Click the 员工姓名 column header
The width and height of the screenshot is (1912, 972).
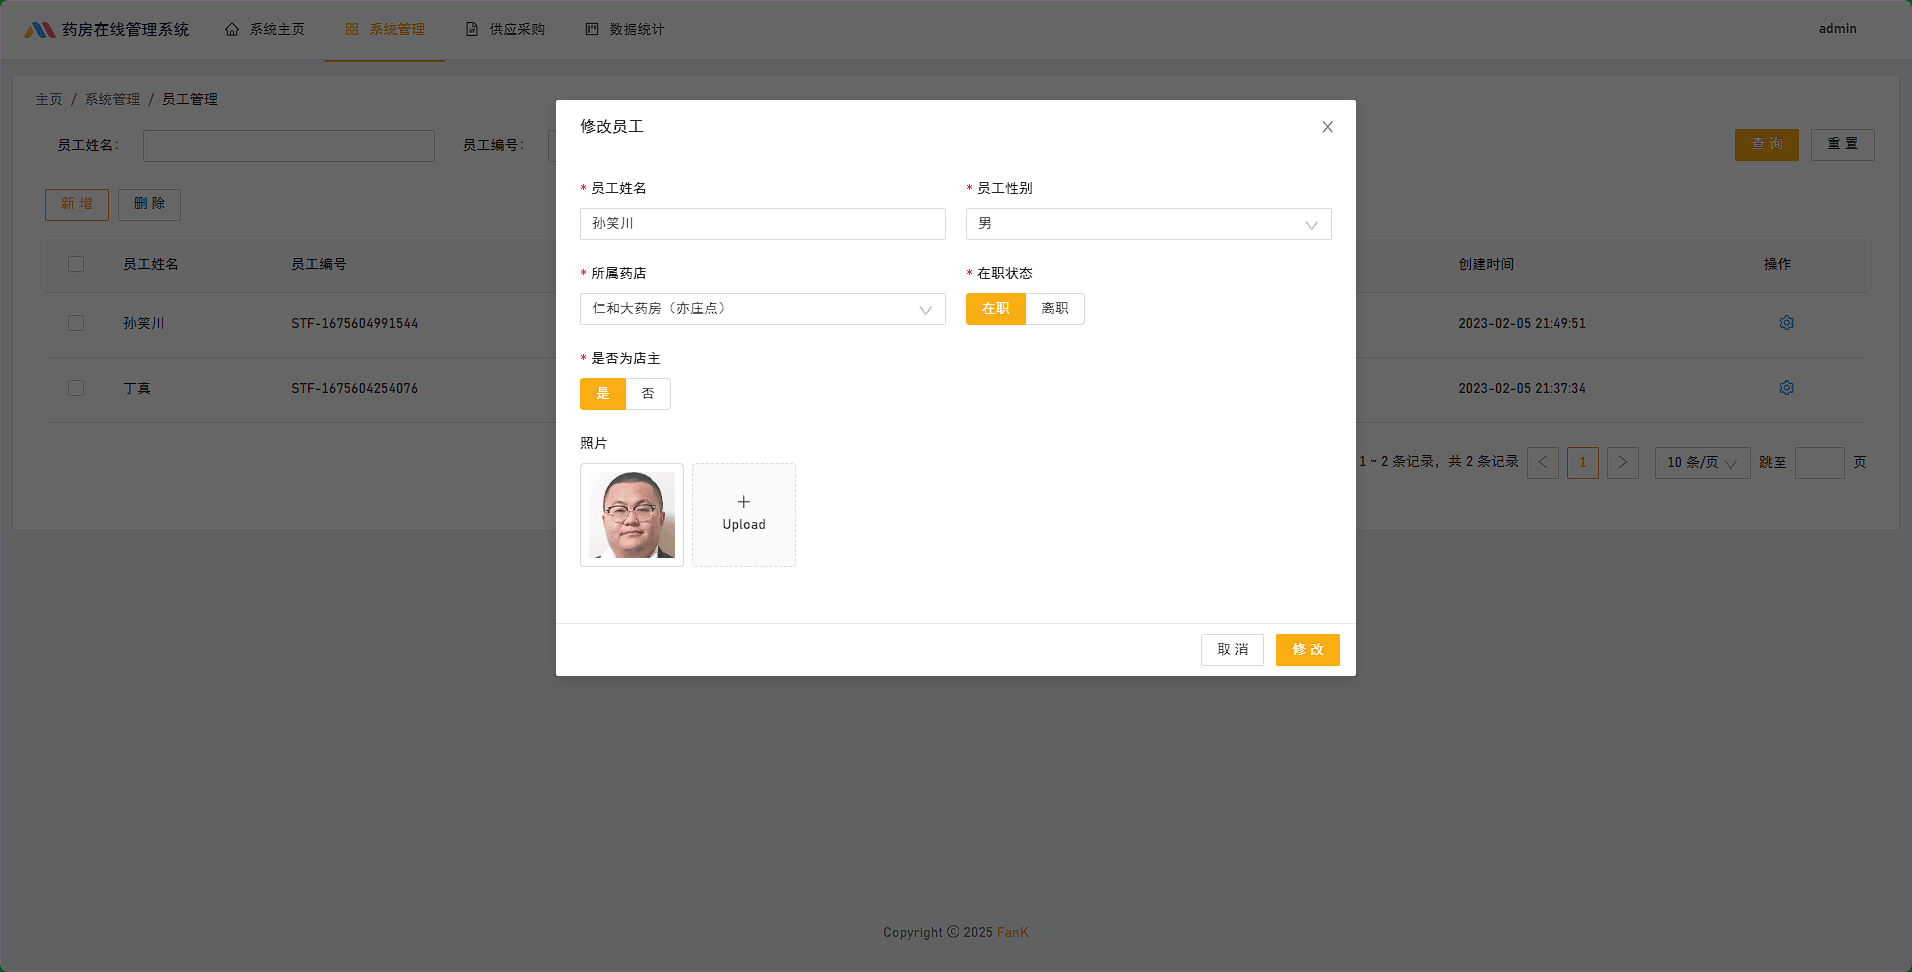[151, 264]
